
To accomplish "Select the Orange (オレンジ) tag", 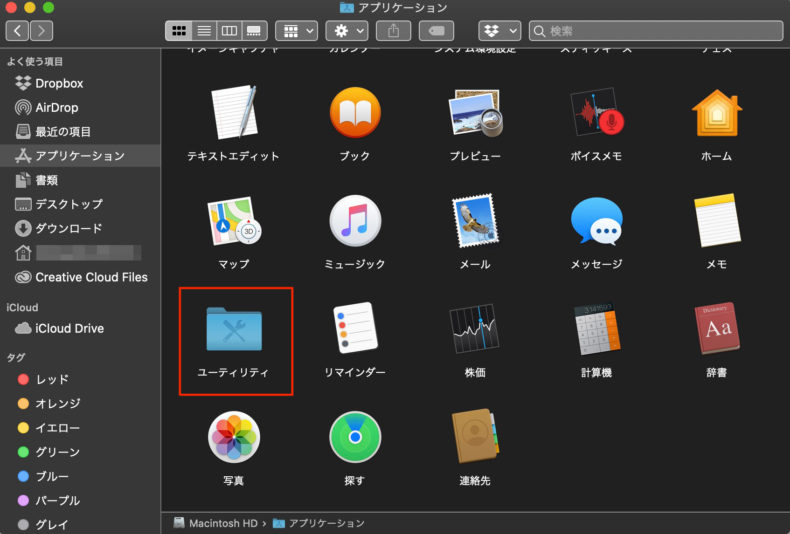I will pyautogui.click(x=81, y=404).
